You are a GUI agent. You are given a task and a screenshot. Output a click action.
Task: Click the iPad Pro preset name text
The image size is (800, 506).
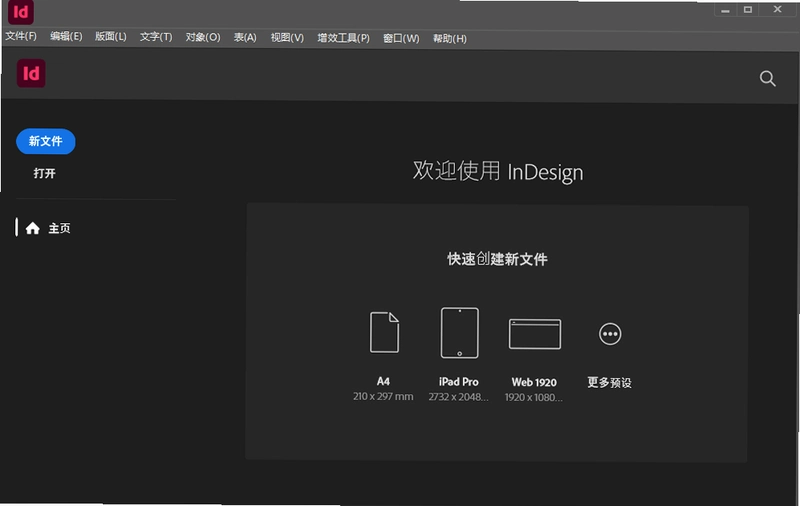coord(459,382)
